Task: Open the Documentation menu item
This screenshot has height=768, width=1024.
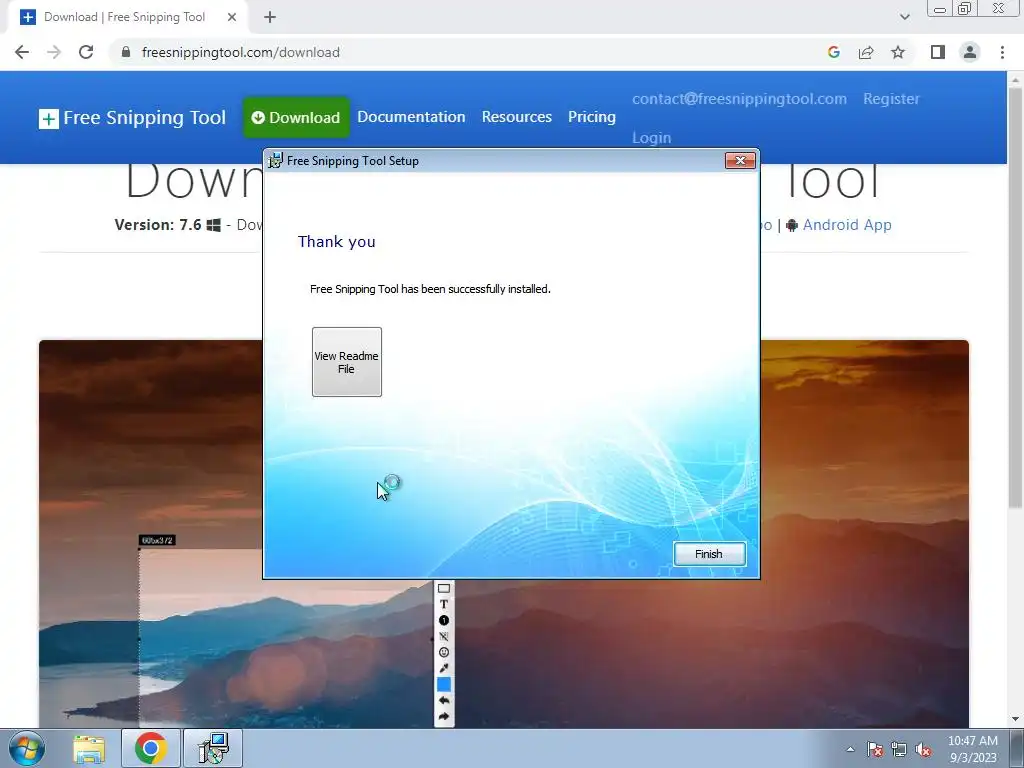Action: click(x=411, y=117)
